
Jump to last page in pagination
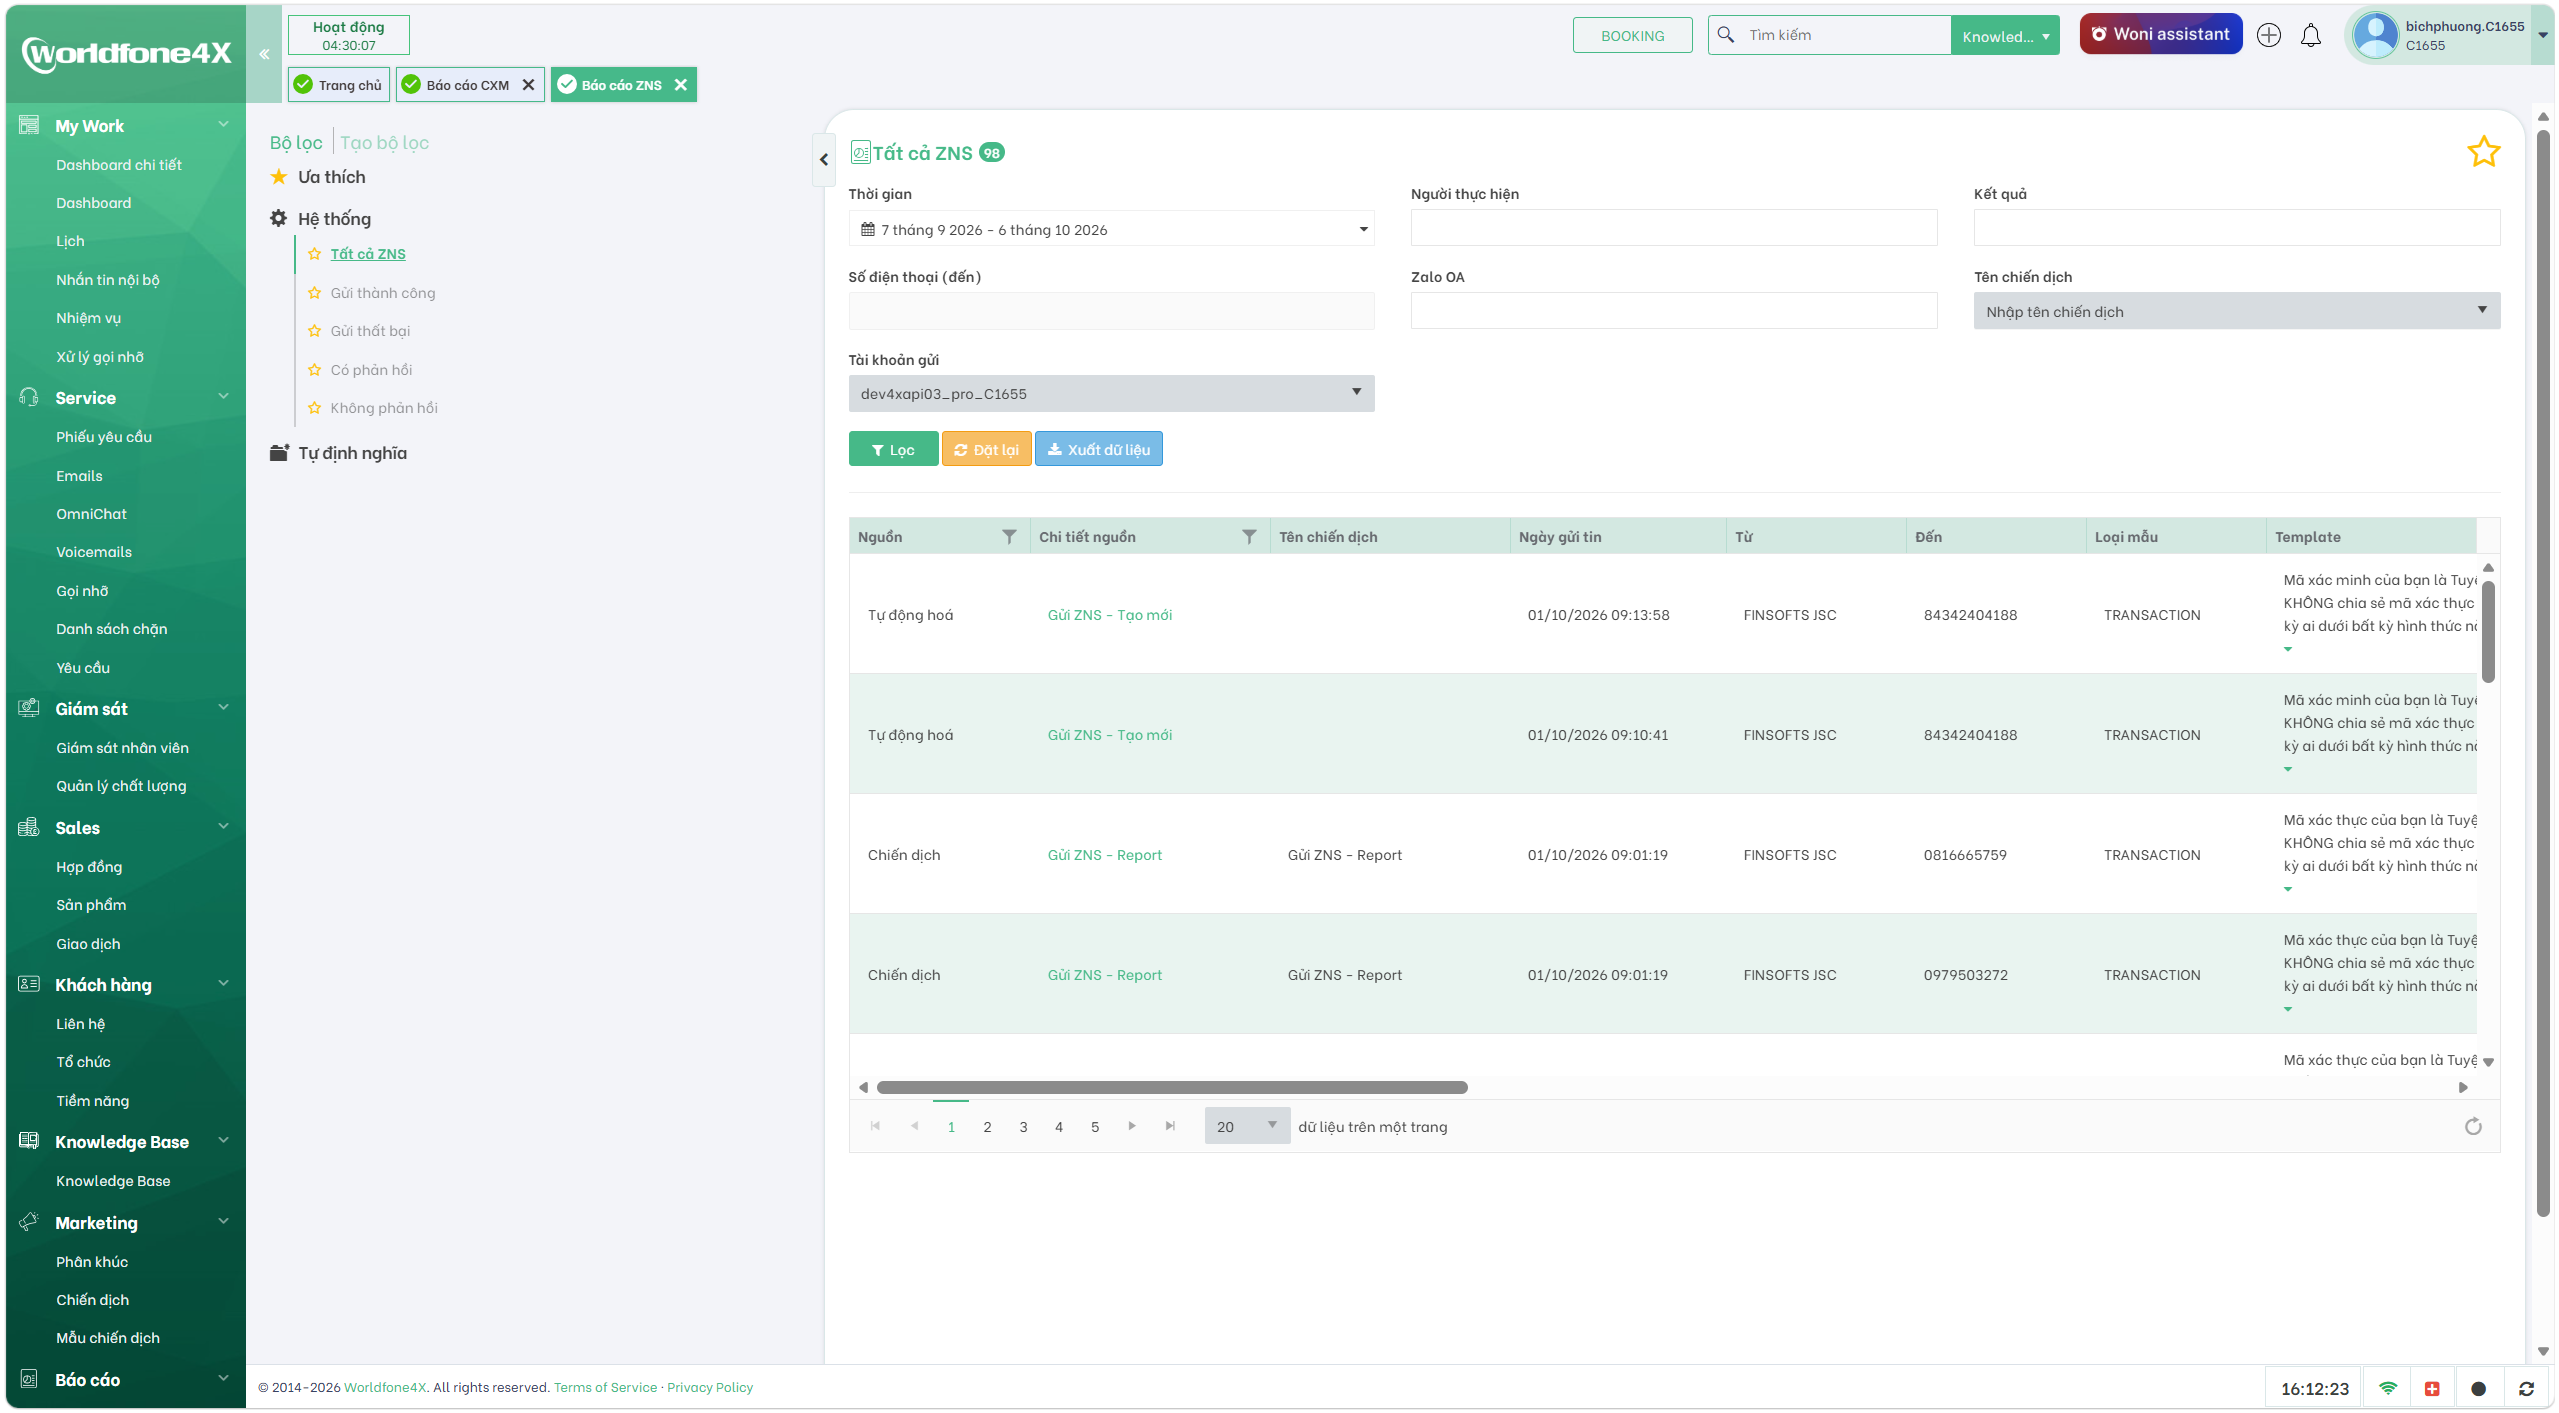coord(1170,1126)
